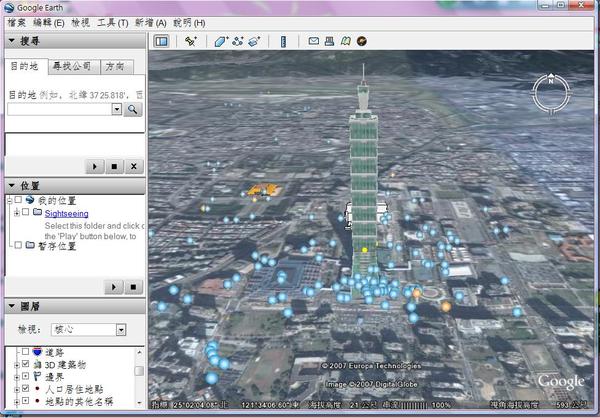Screen dimensions: 600x418
Task: Click the search magnifier button
Action: click(x=133, y=109)
